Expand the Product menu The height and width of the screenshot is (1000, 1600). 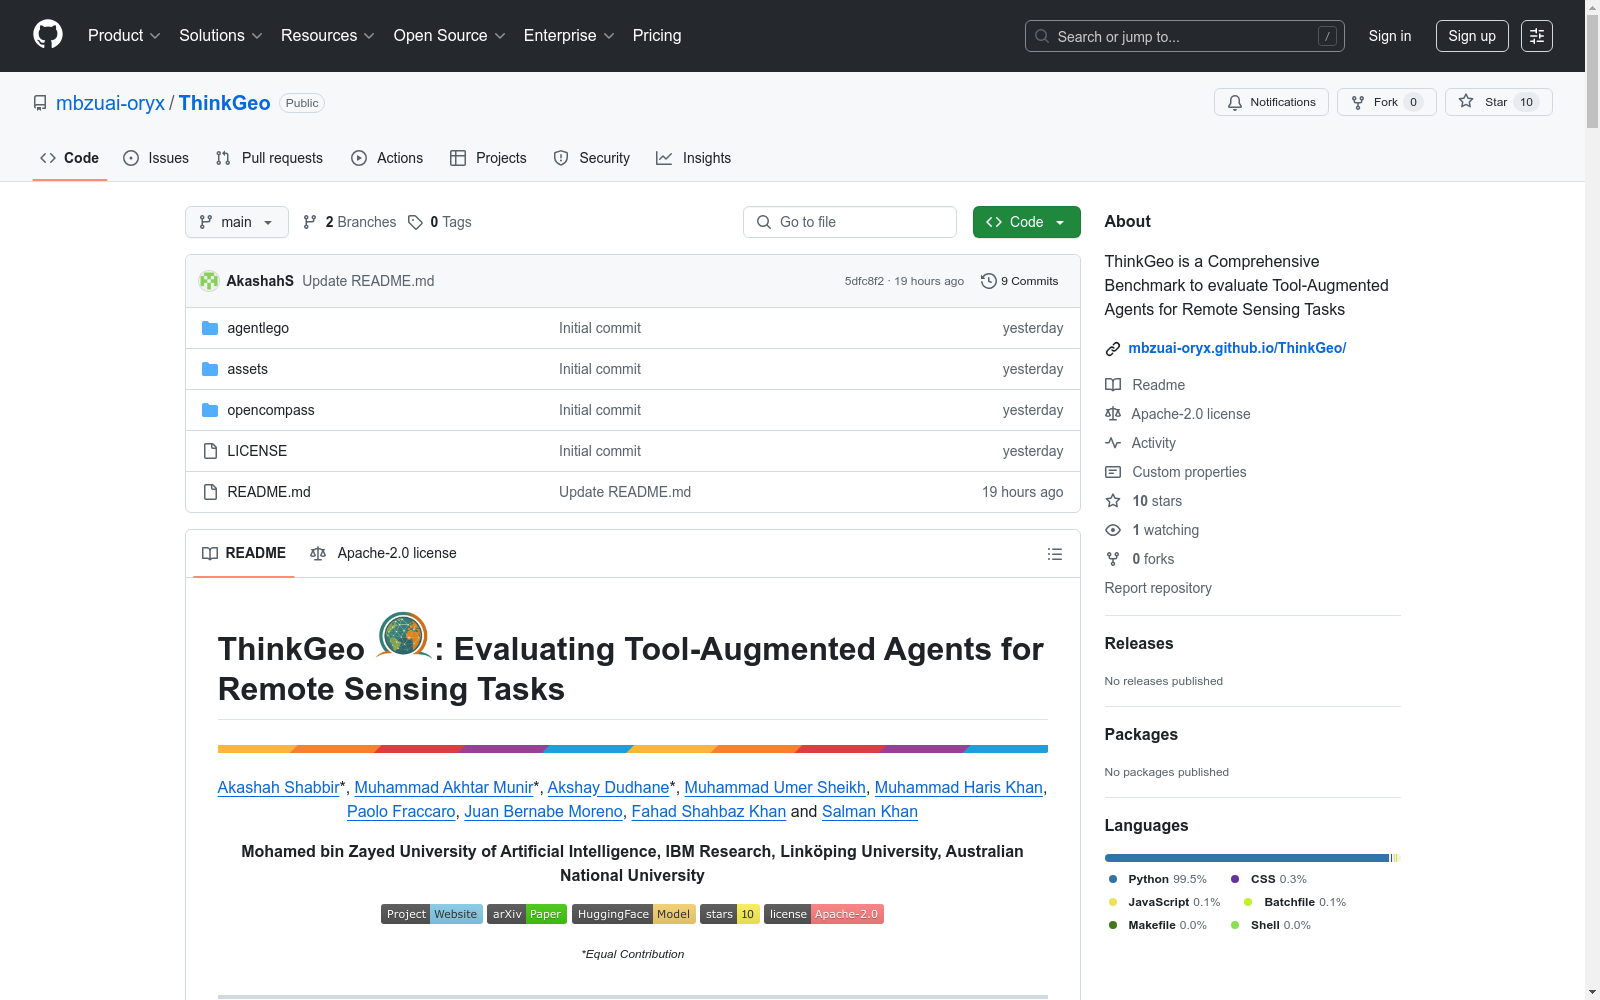[124, 36]
